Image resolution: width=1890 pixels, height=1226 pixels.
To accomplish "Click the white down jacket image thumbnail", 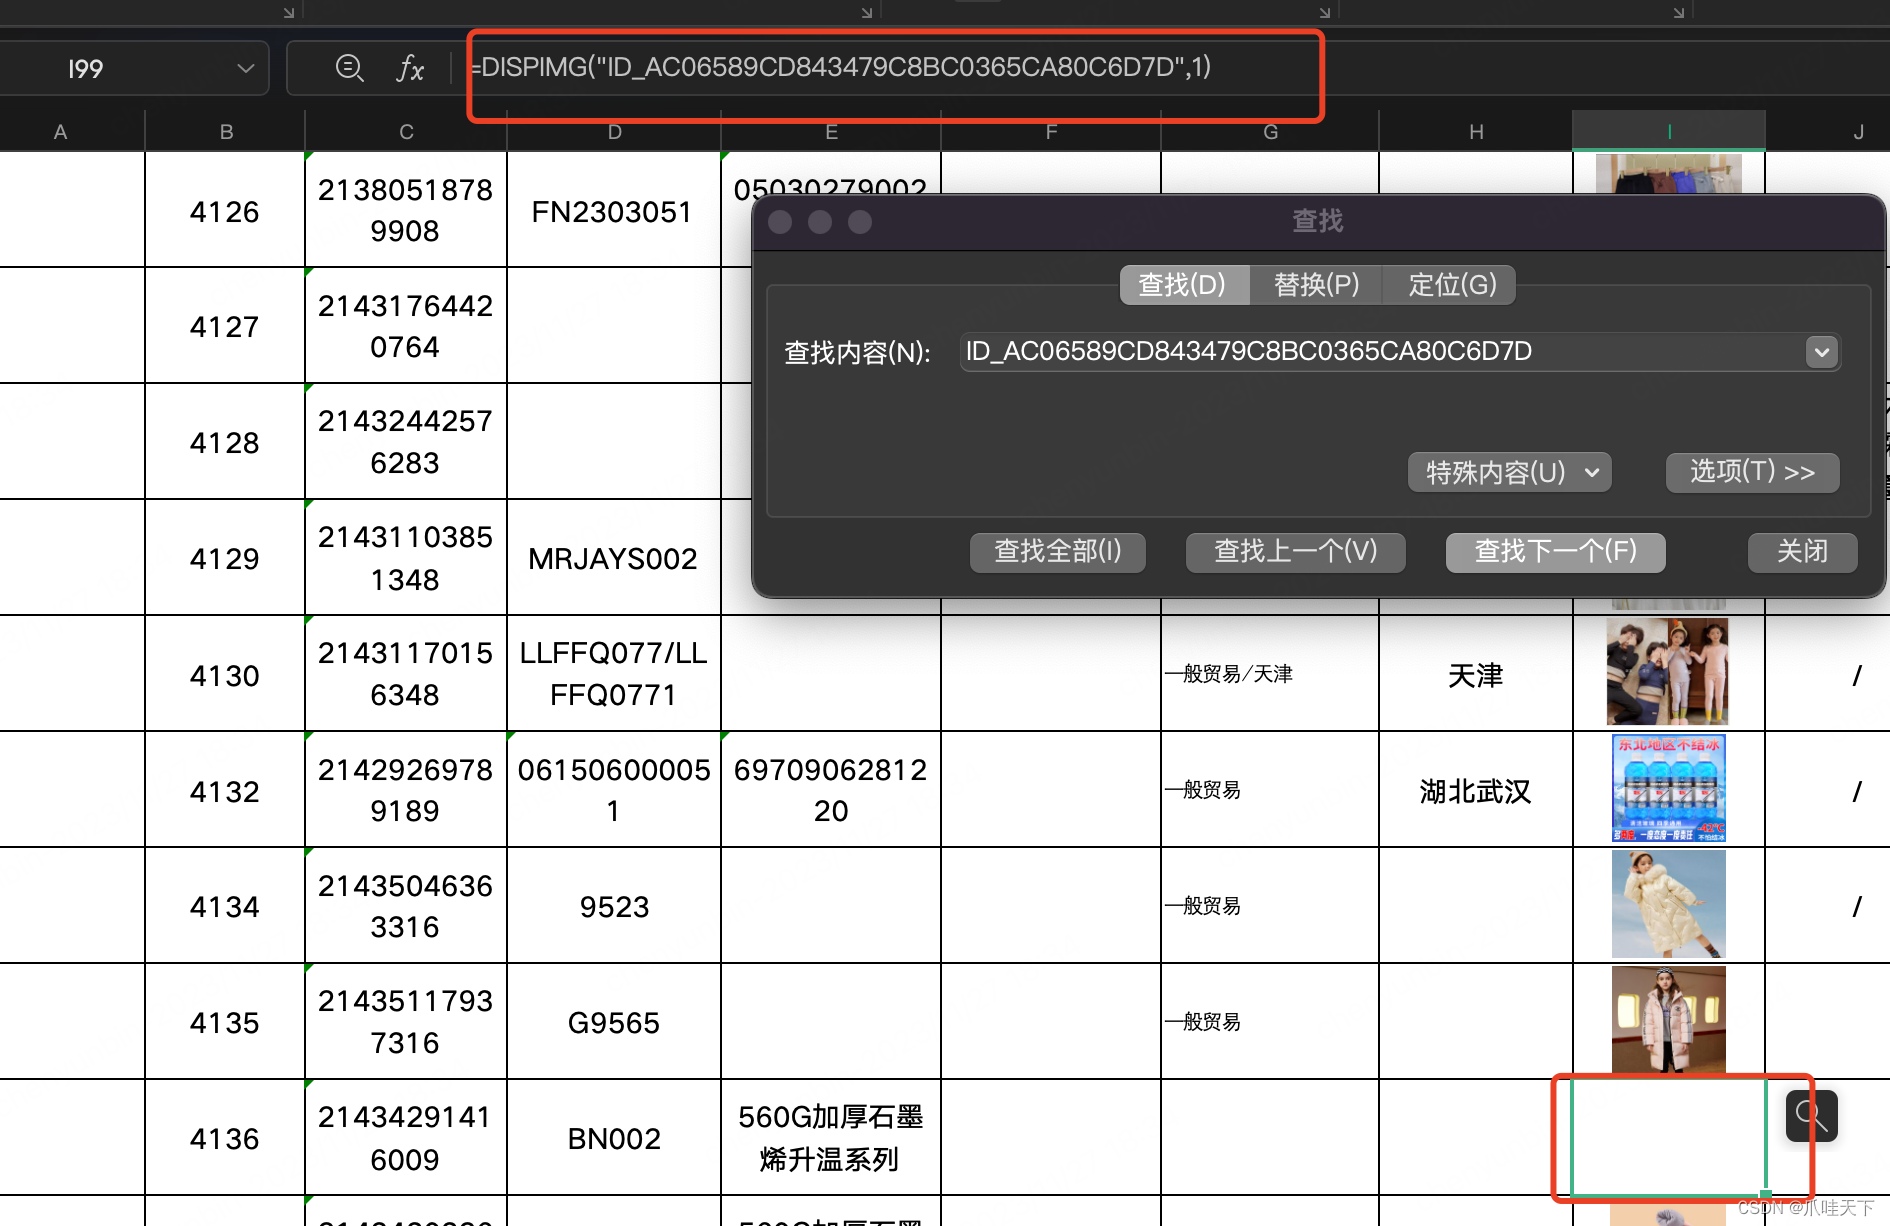I will (1668, 905).
